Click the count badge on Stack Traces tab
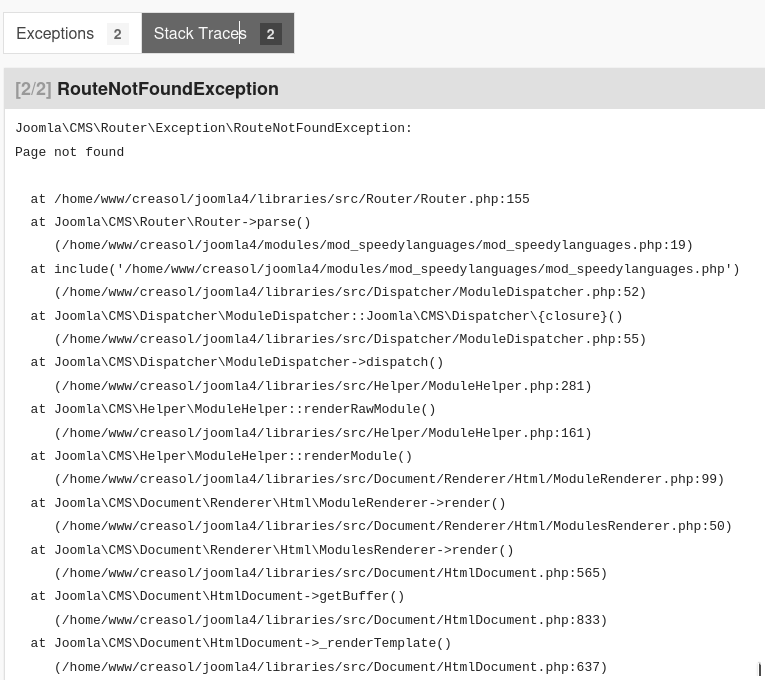Viewport: 765px width, 680px height. tap(270, 34)
